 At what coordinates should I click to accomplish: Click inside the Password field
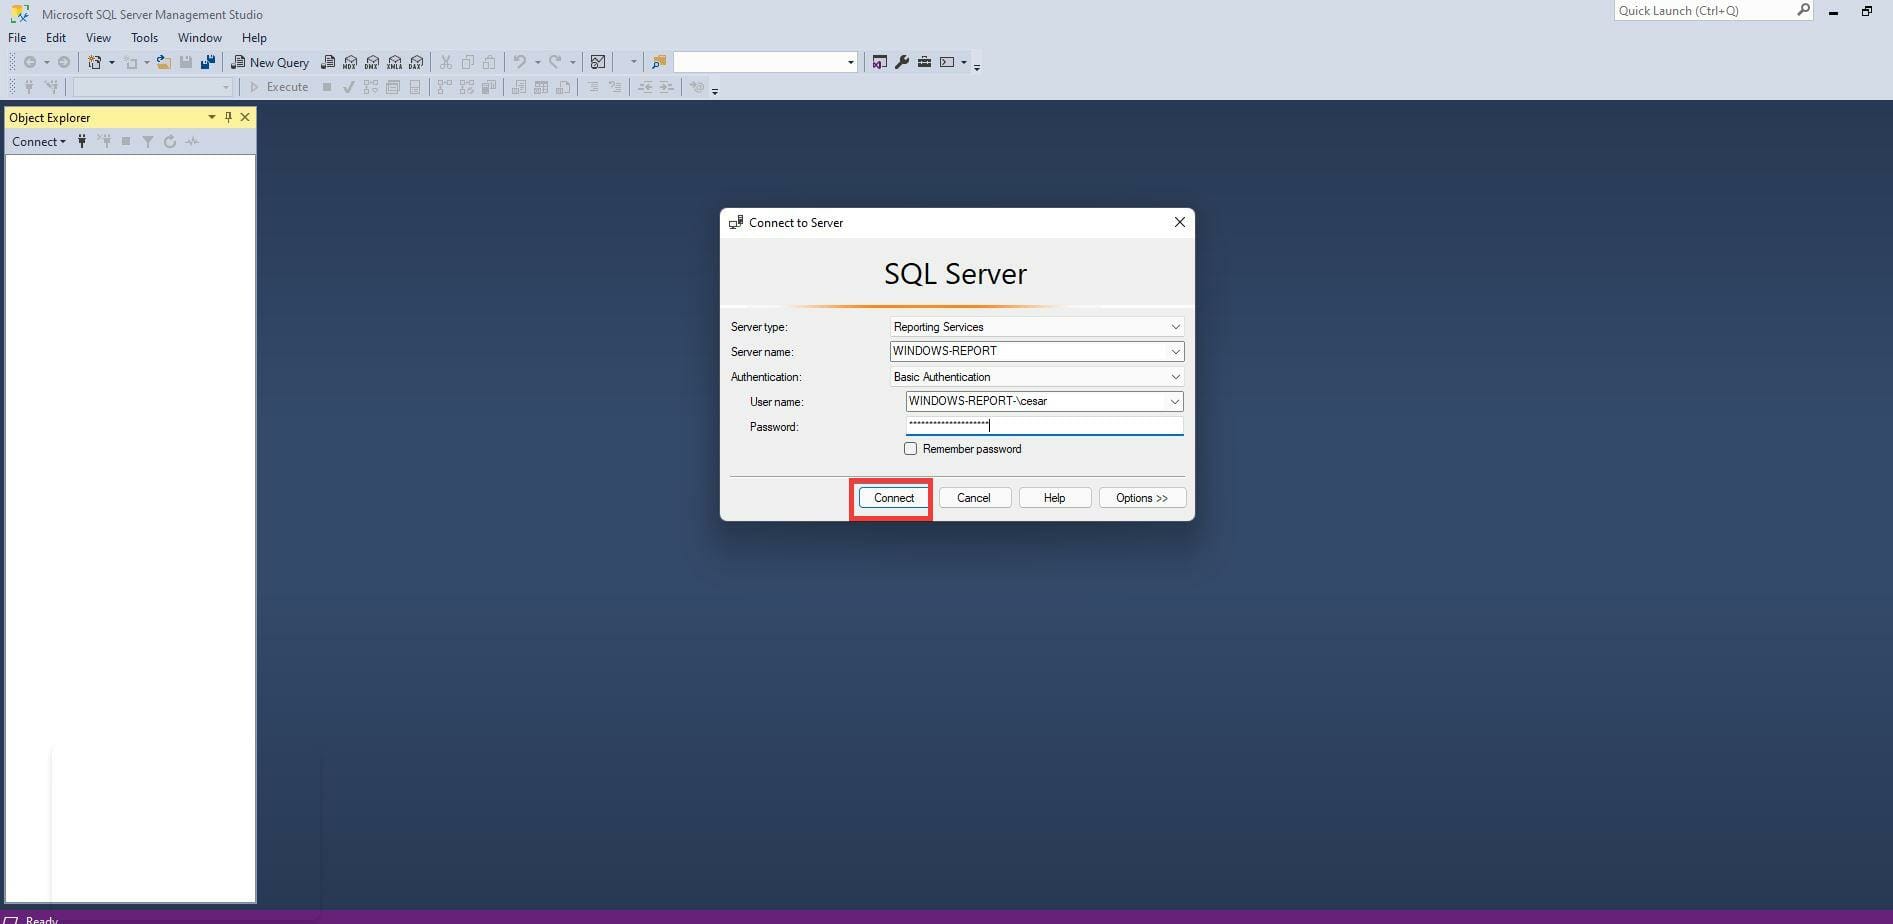click(1044, 425)
